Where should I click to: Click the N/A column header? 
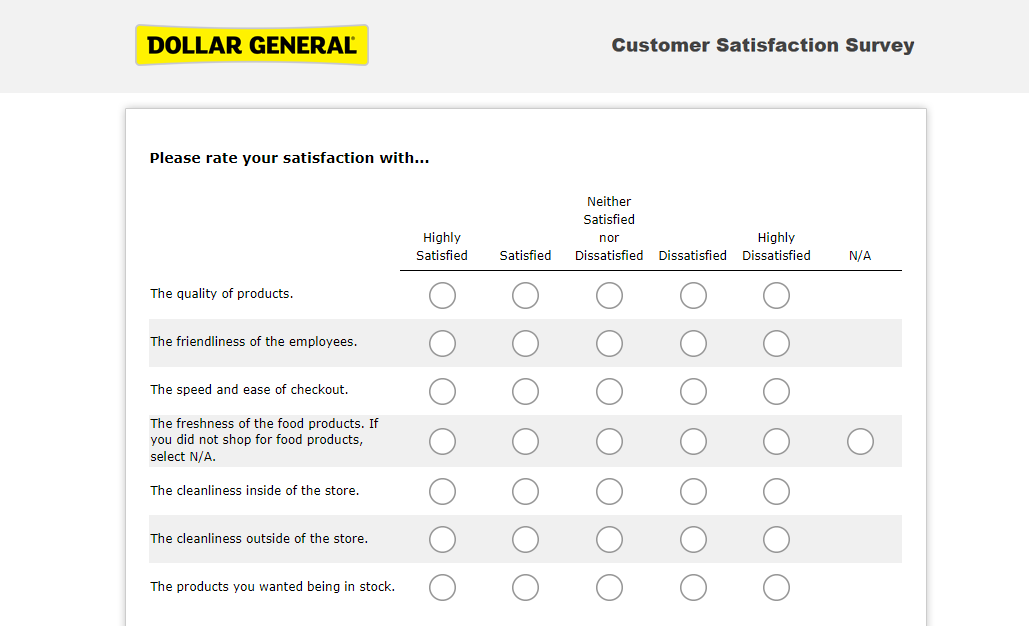[860, 255]
